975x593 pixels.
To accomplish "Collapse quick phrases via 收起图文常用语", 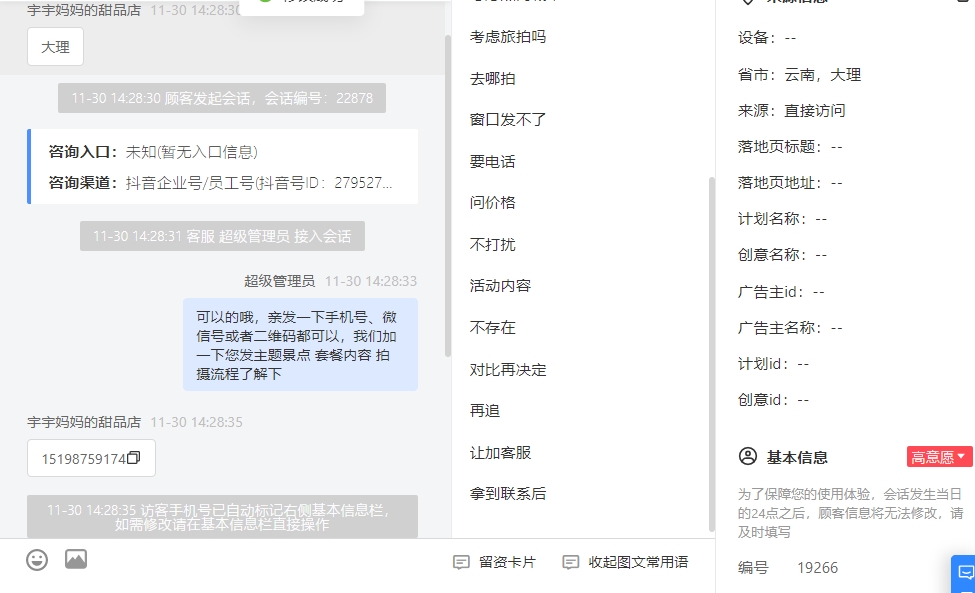I will (626, 563).
